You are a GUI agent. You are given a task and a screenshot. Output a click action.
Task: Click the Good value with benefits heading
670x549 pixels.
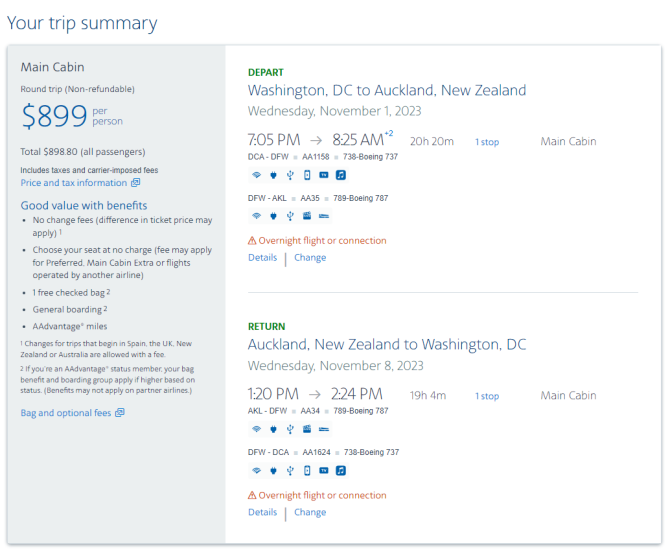[x=84, y=206]
